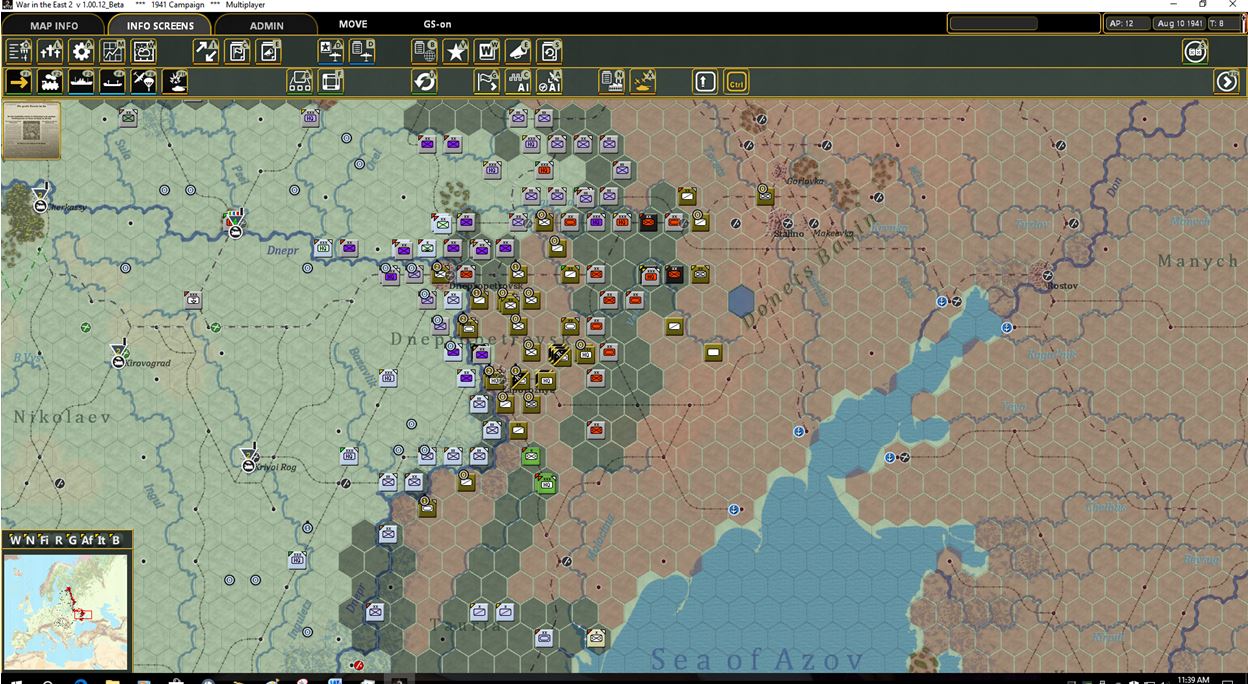Open the gear preferences icon
This screenshot has height=684, width=1248.
(82, 51)
